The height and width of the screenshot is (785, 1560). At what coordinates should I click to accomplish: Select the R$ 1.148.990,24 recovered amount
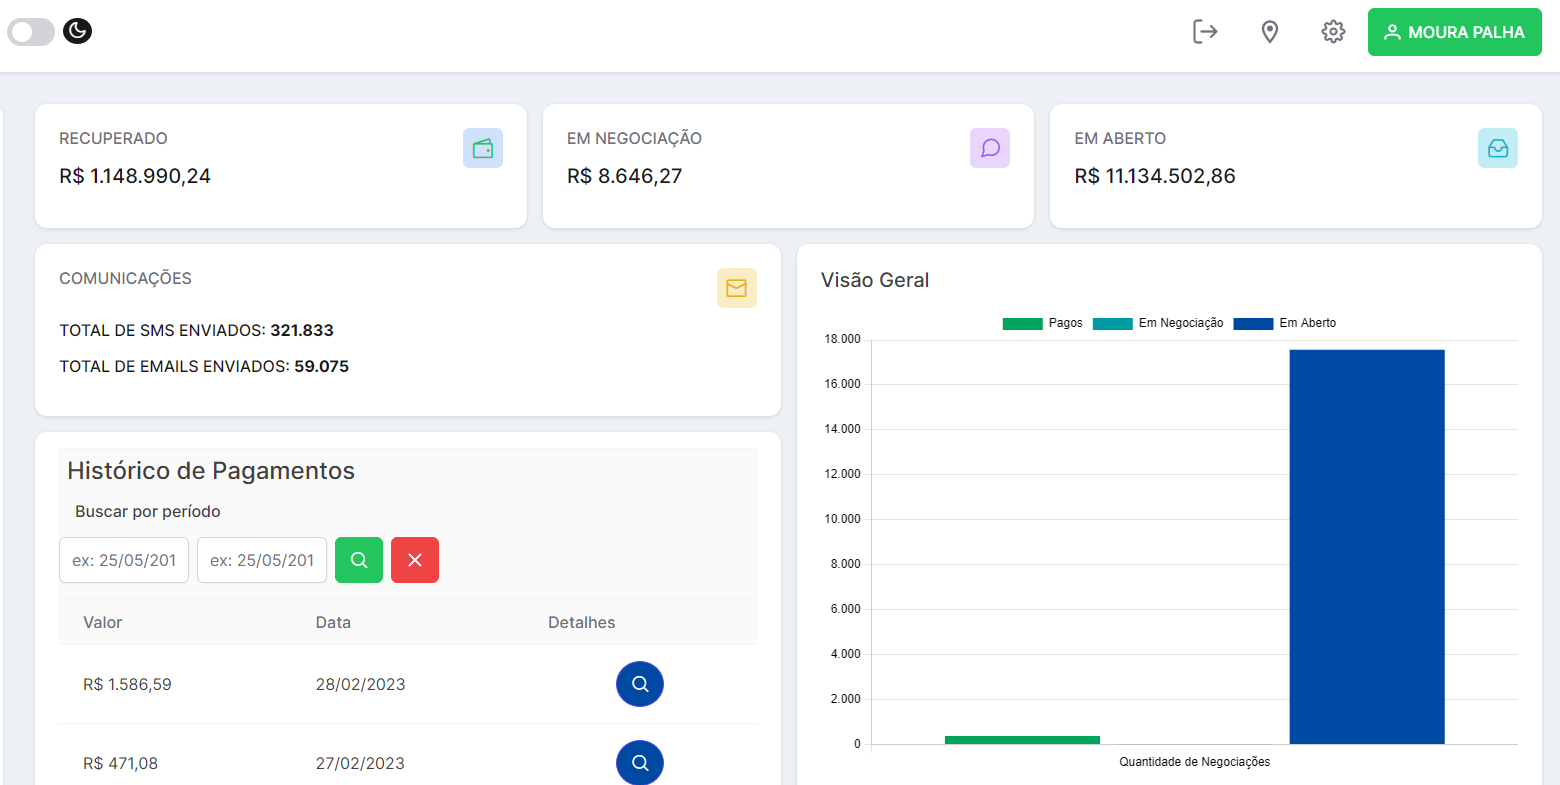pyautogui.click(x=135, y=176)
